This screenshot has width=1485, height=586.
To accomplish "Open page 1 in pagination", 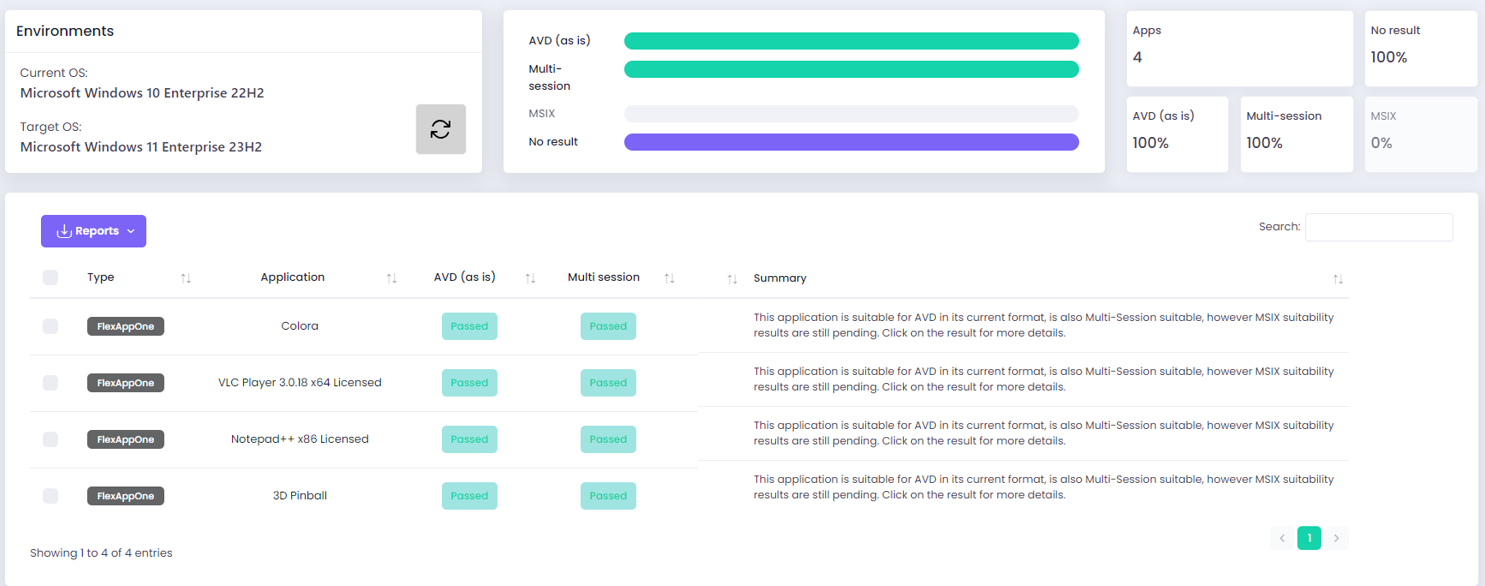I will [1309, 538].
